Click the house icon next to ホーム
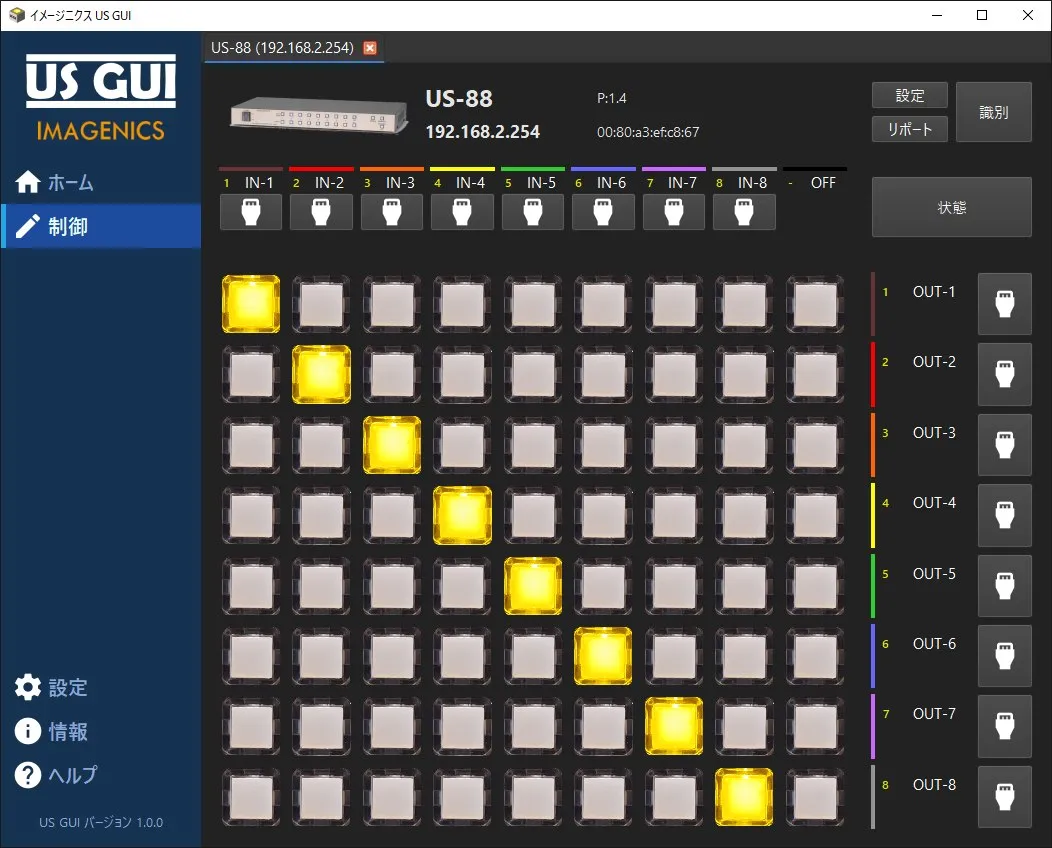This screenshot has width=1052, height=848. coord(28,182)
